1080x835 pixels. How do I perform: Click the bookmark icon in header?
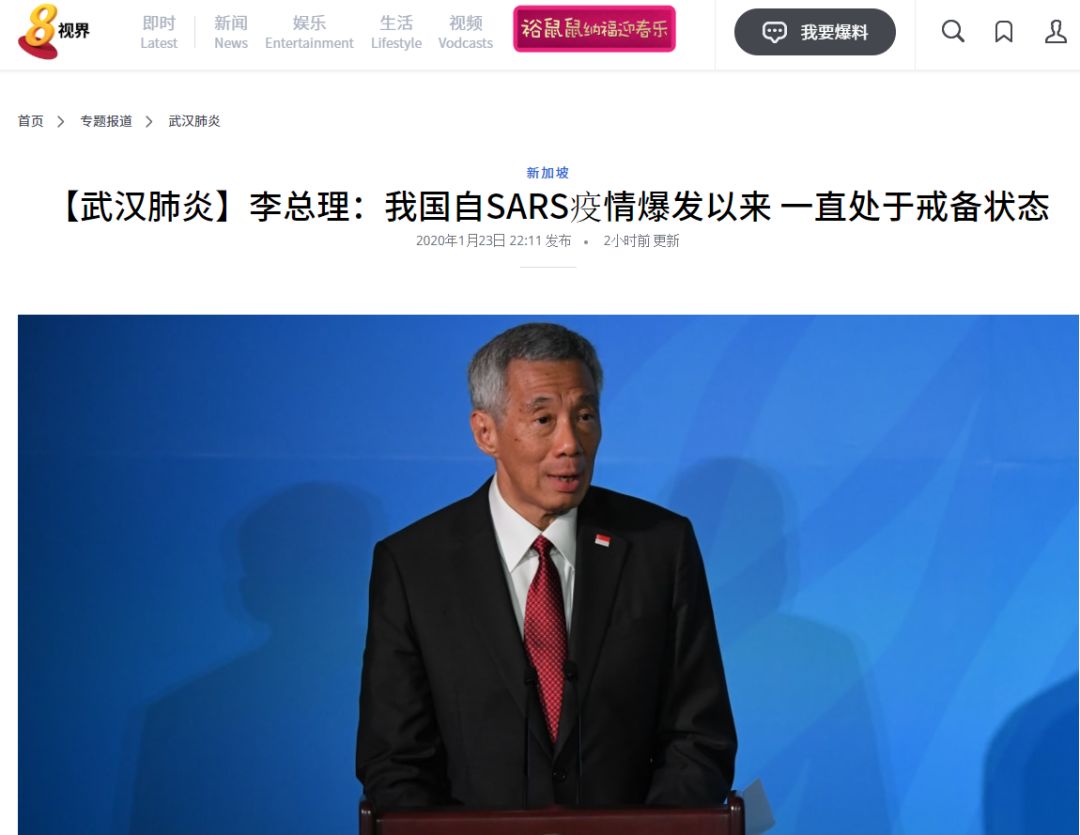[1004, 32]
